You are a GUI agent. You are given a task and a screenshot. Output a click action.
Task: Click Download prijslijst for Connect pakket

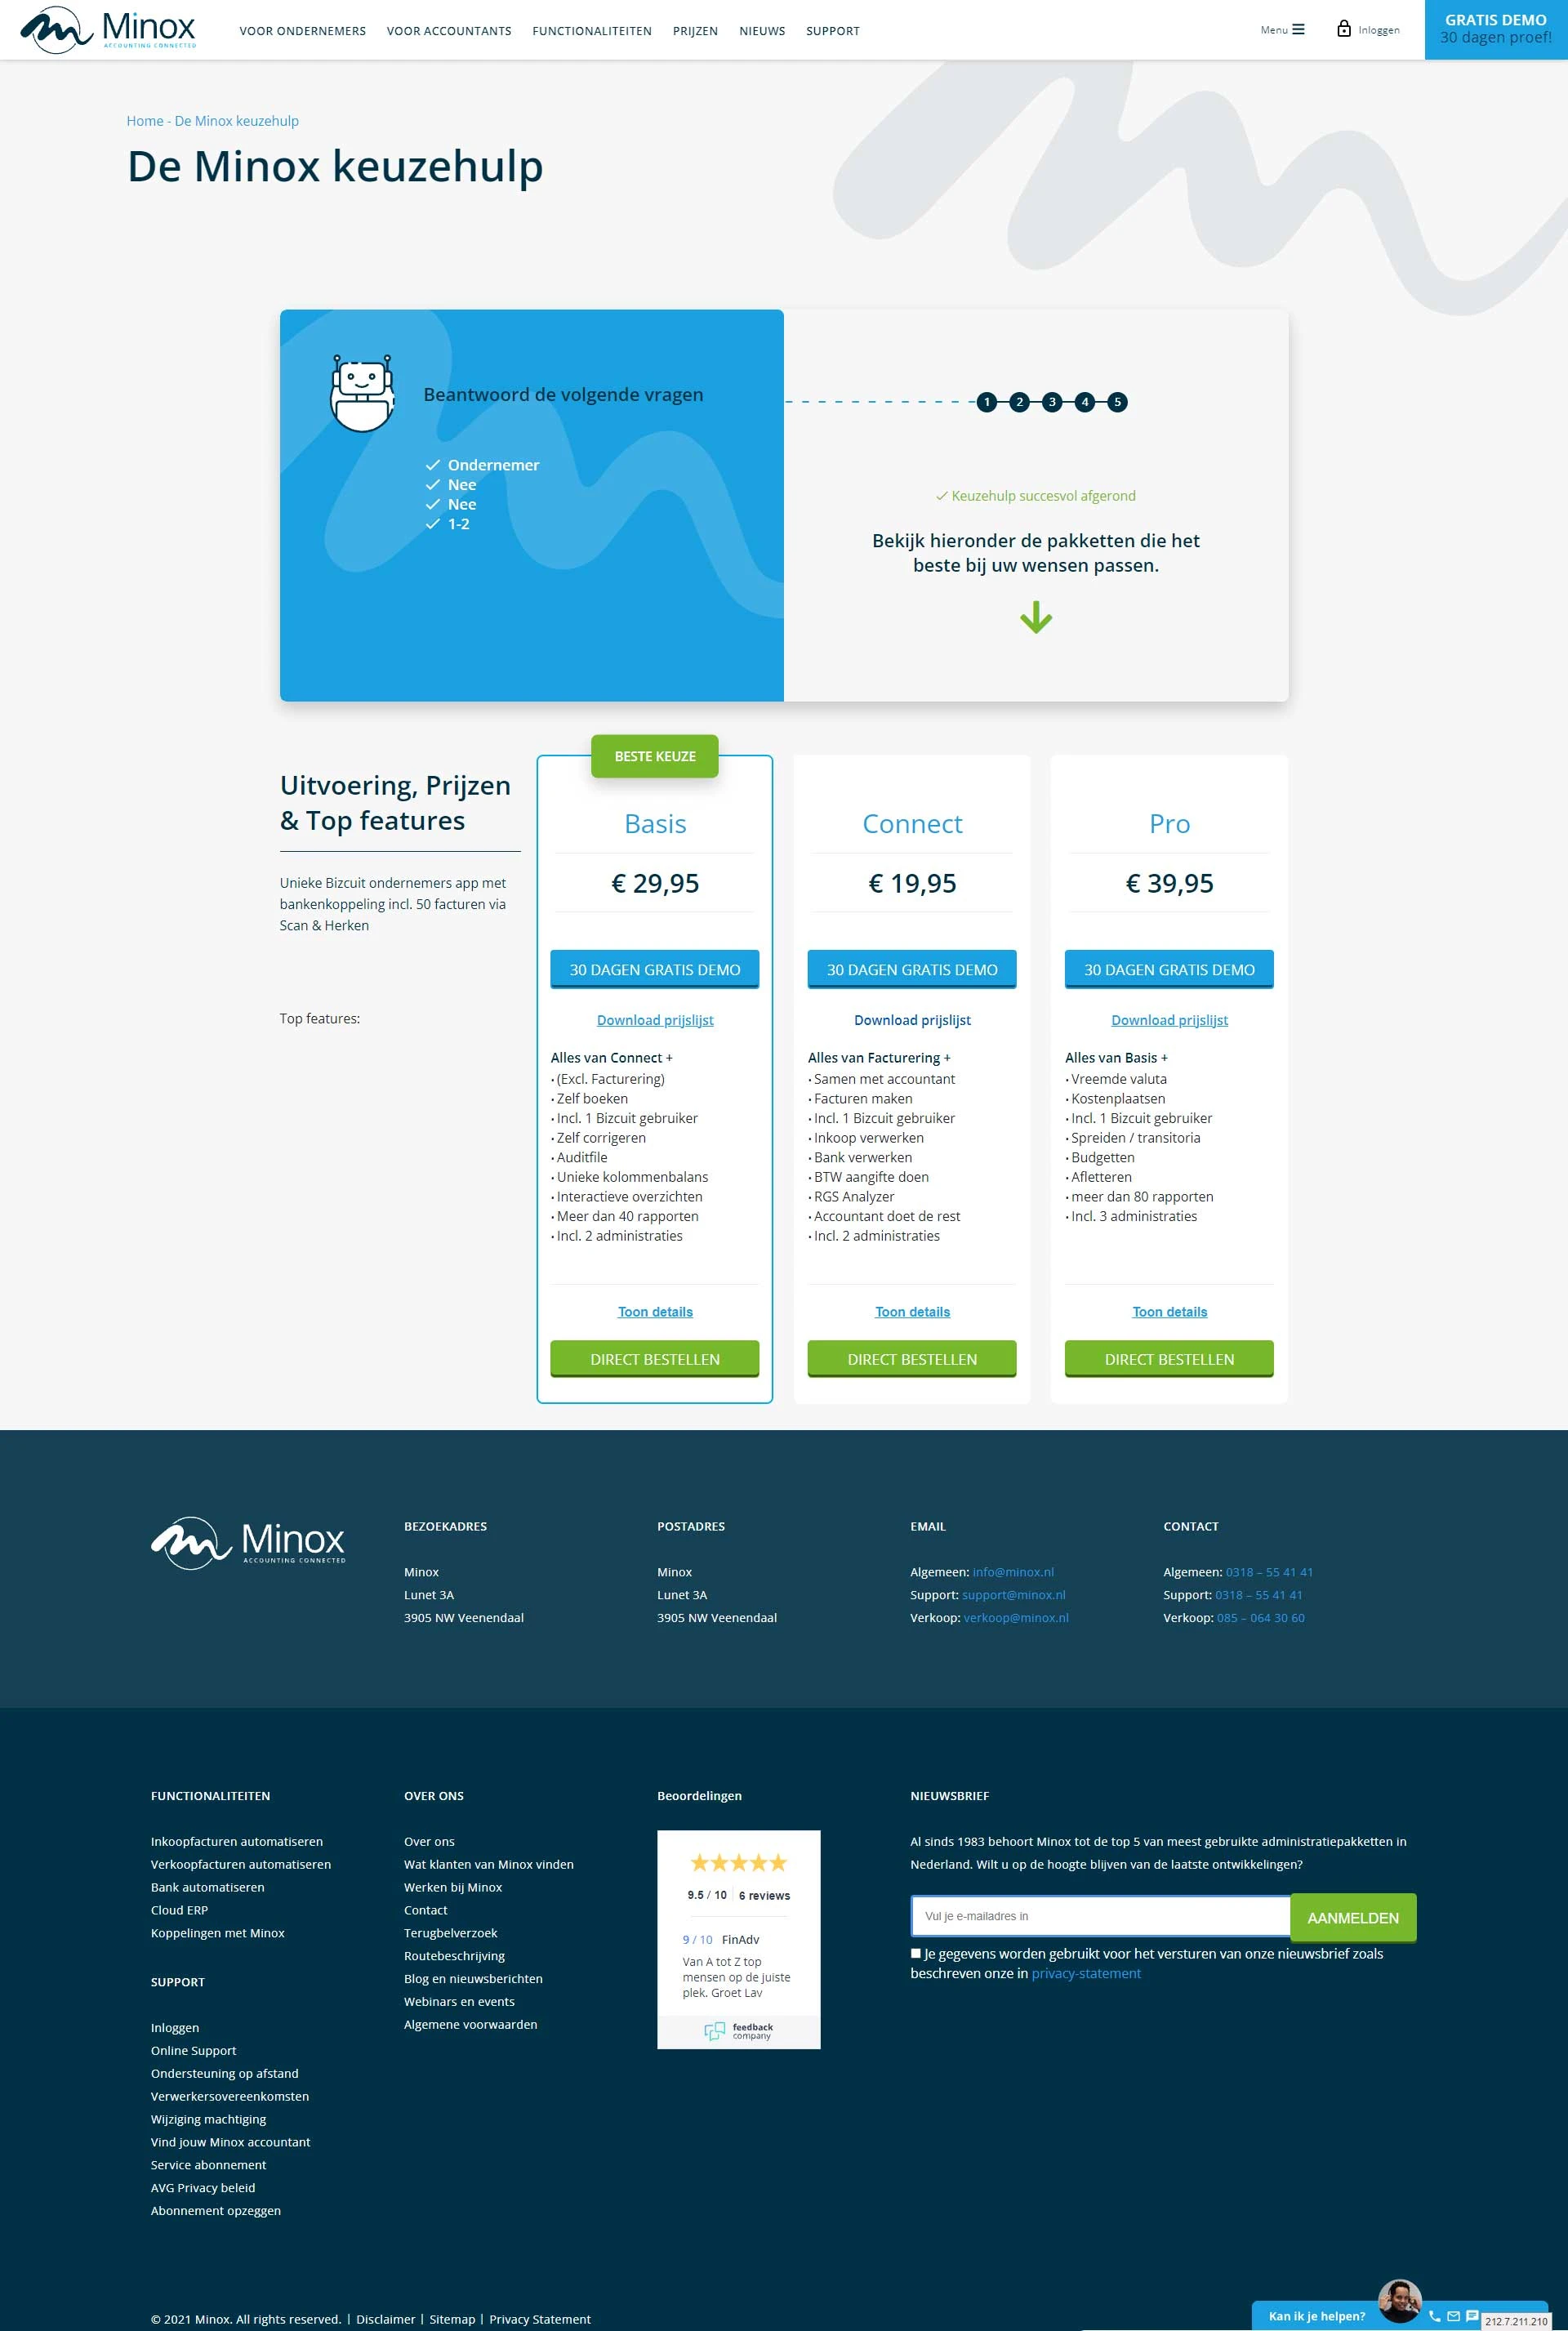pyautogui.click(x=910, y=1020)
